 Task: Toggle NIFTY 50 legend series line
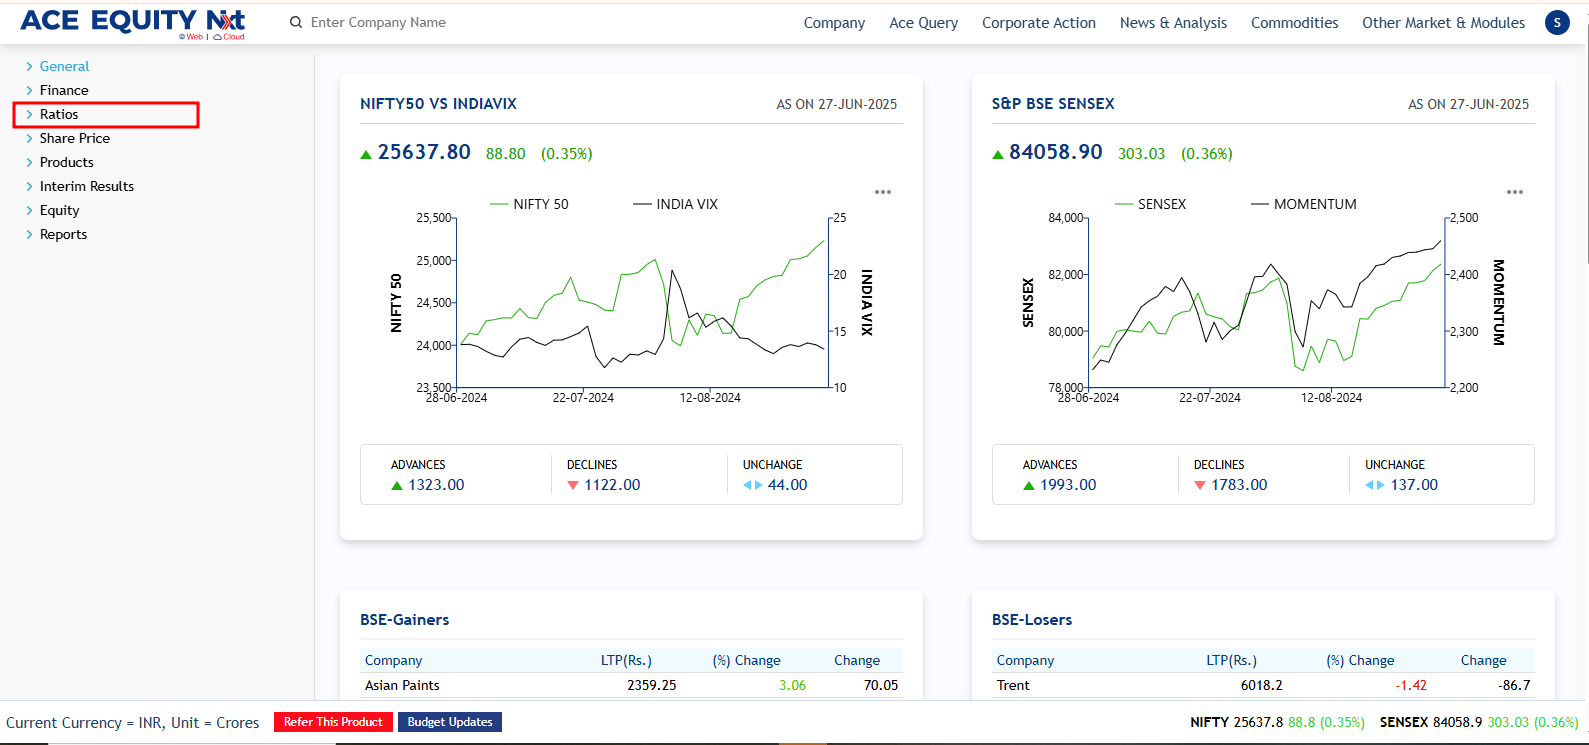(529, 204)
